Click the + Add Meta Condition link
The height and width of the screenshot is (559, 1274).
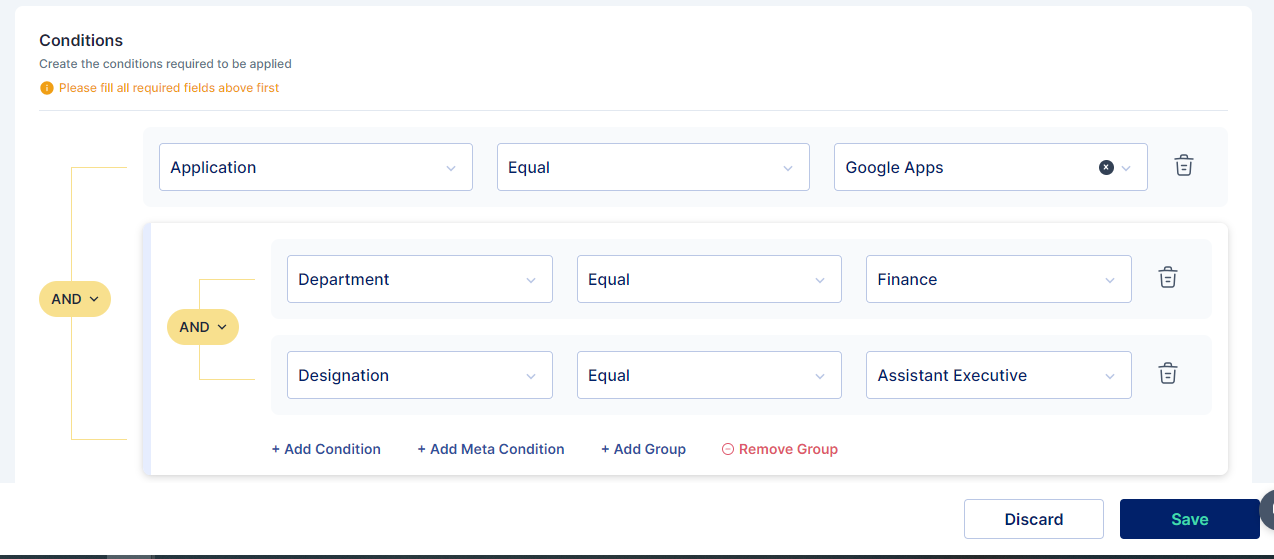pos(490,449)
